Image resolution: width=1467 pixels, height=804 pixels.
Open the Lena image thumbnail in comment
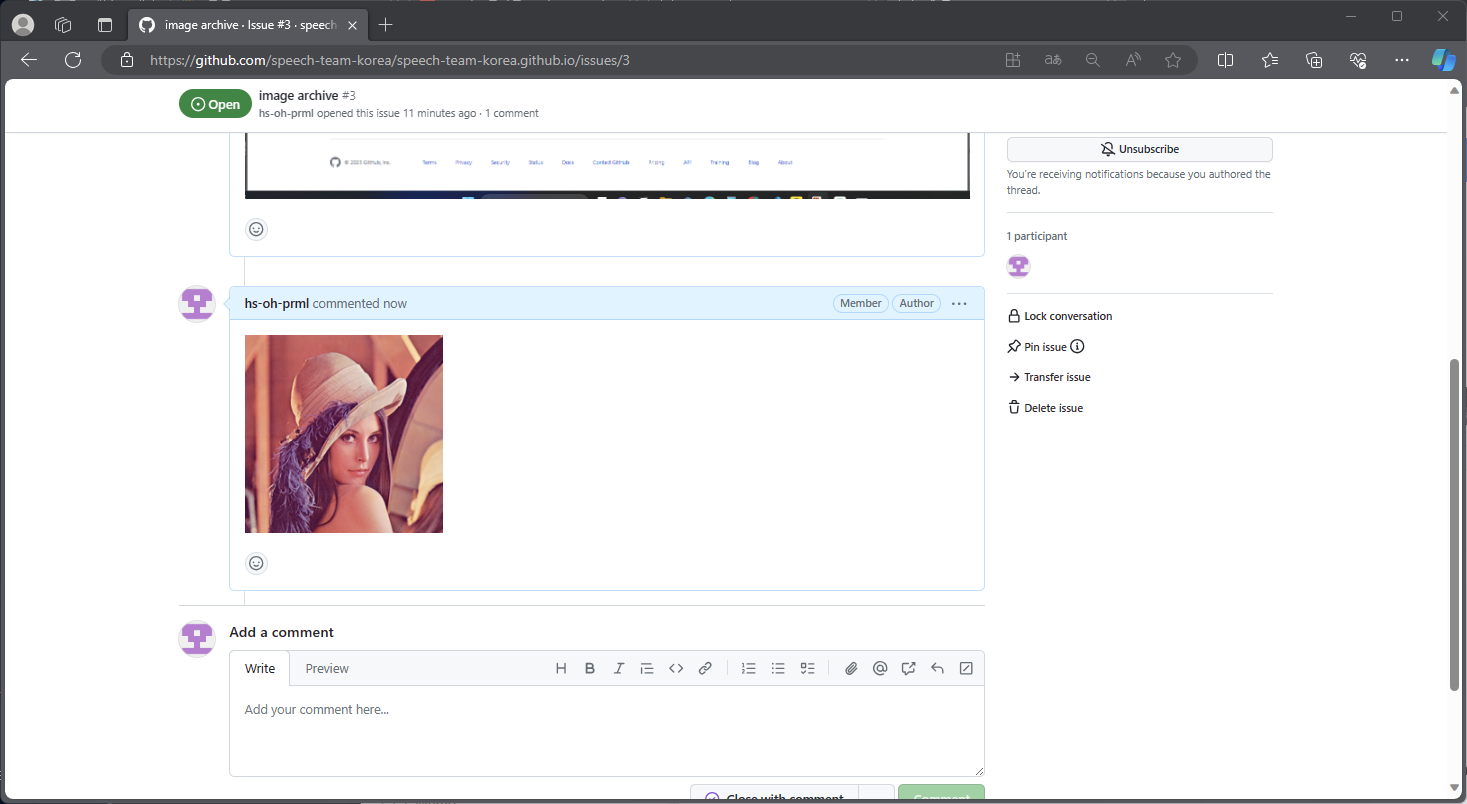pyautogui.click(x=344, y=434)
